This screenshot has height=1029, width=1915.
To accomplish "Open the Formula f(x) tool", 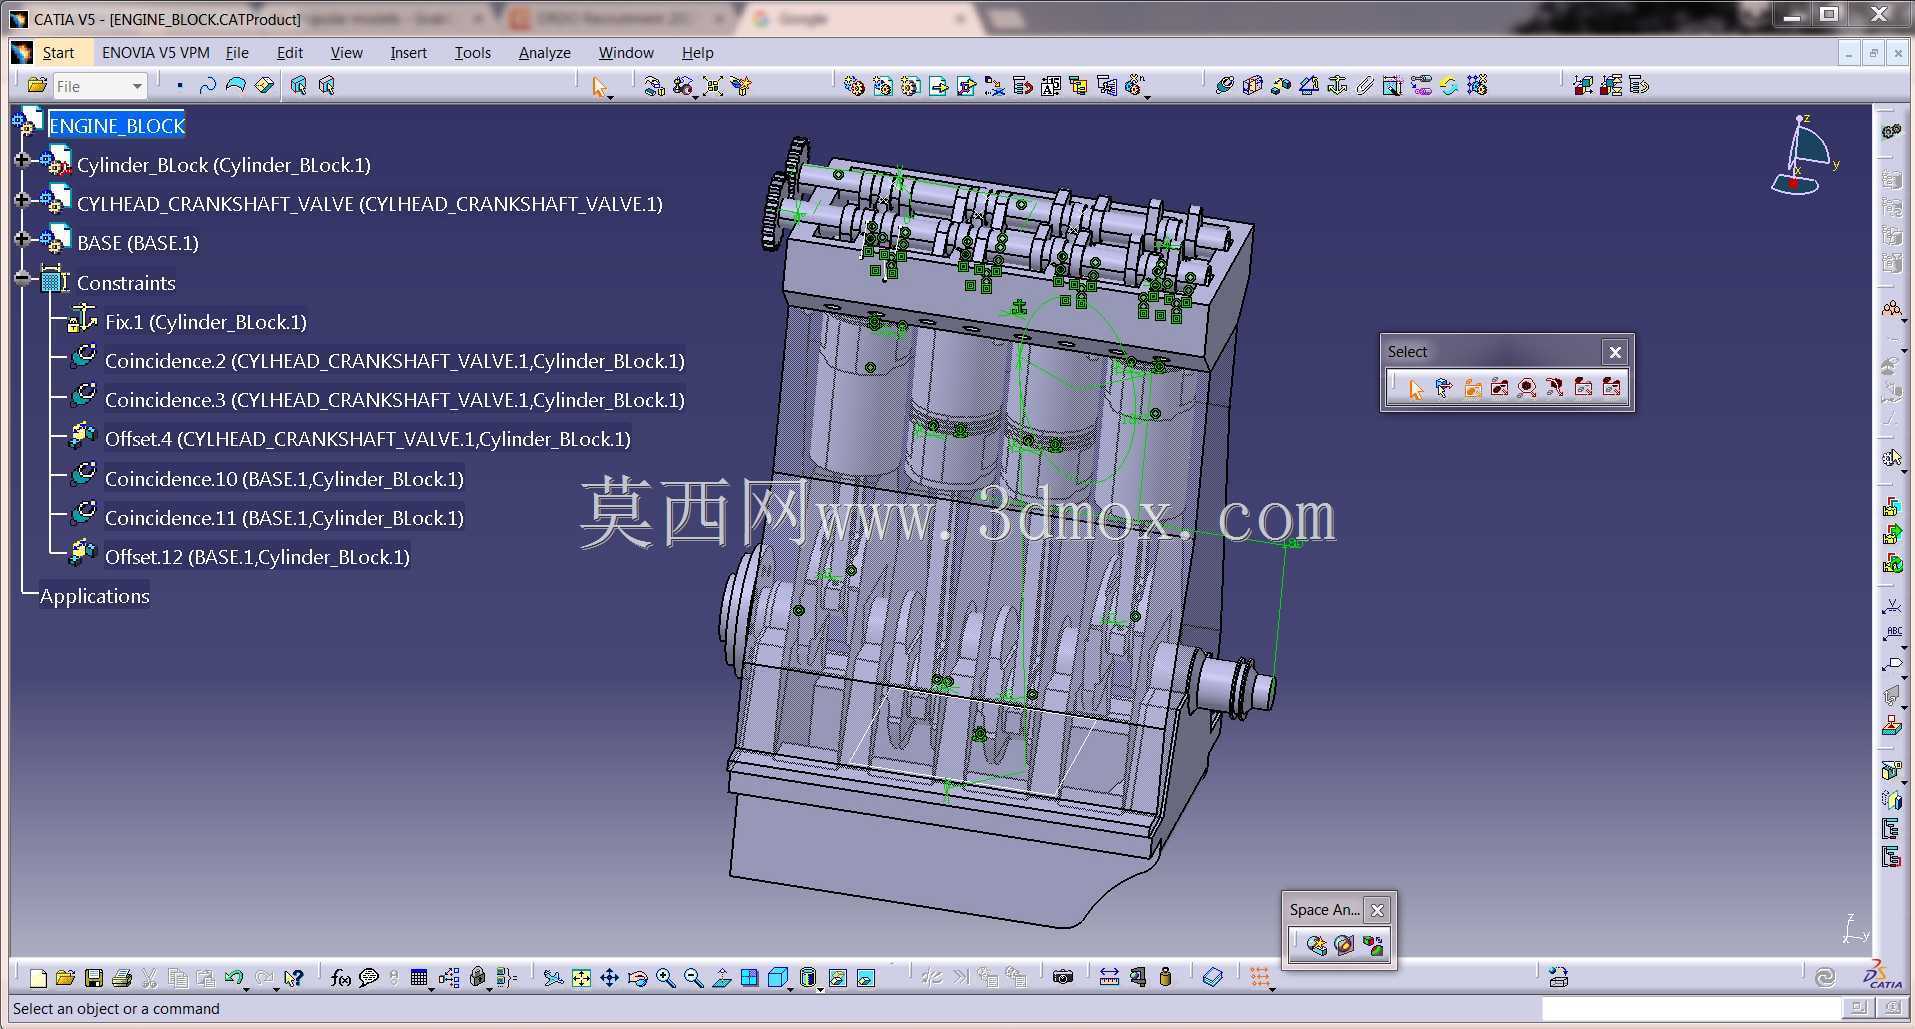I will pyautogui.click(x=341, y=978).
